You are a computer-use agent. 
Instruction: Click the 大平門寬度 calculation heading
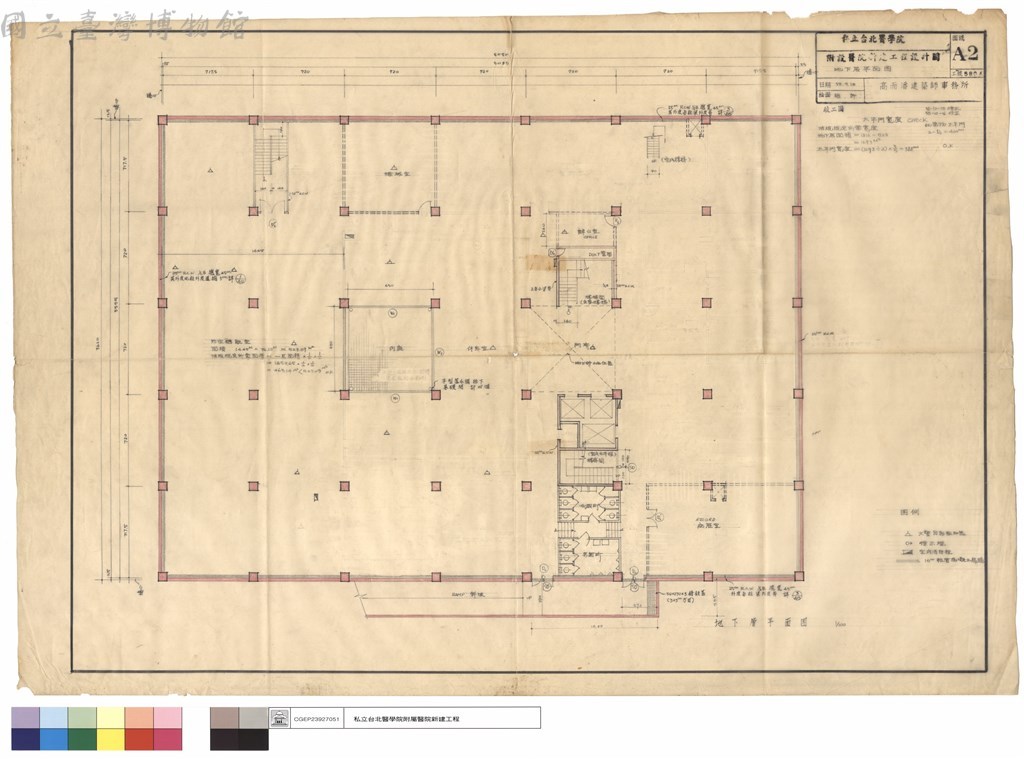click(x=880, y=120)
